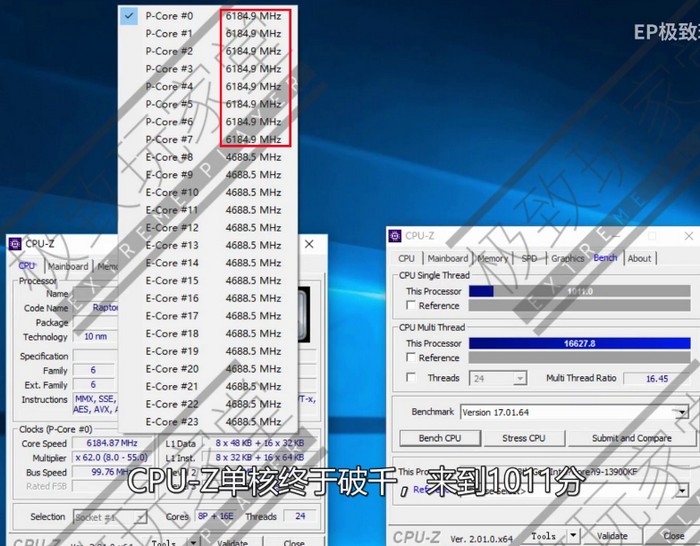This screenshot has height=546, width=700.
Task: Tick the Threads checkbox
Action: coord(411,378)
